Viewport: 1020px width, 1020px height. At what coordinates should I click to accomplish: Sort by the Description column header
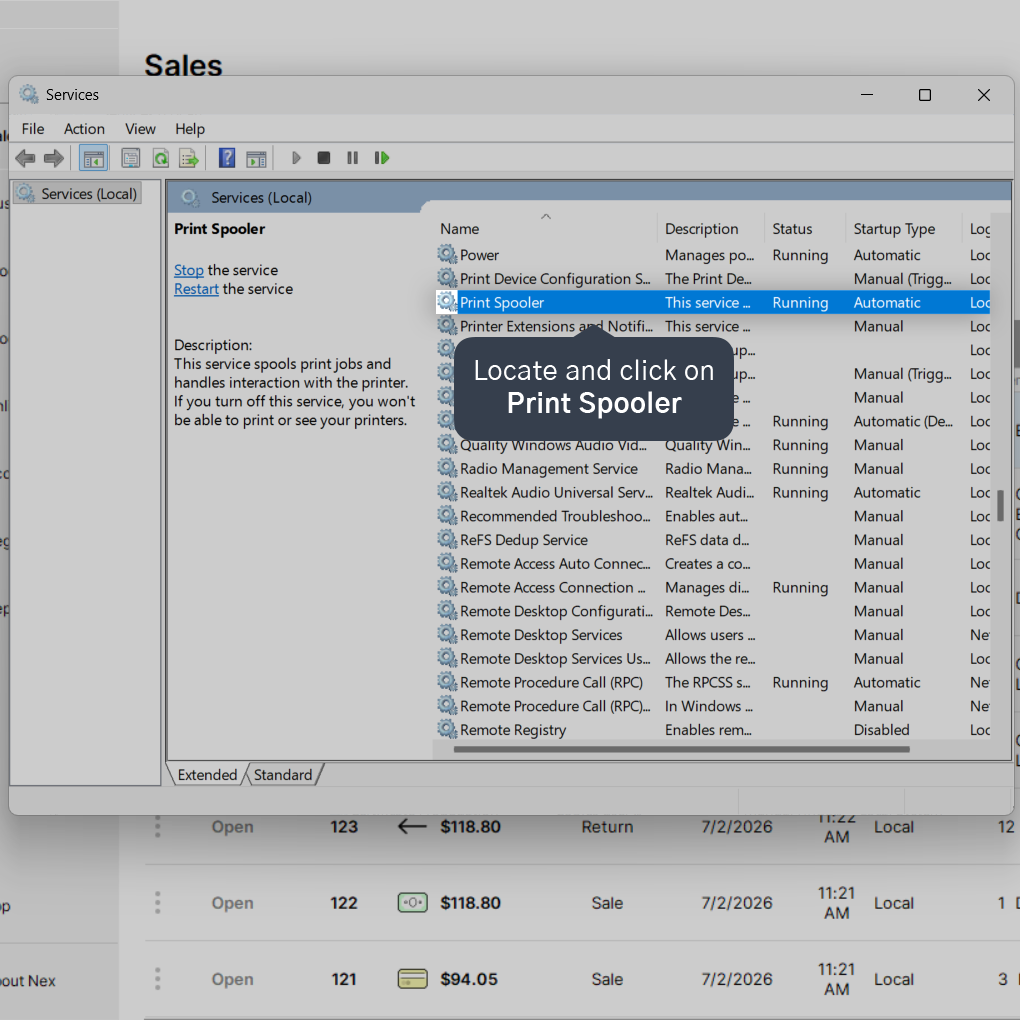tap(710, 229)
